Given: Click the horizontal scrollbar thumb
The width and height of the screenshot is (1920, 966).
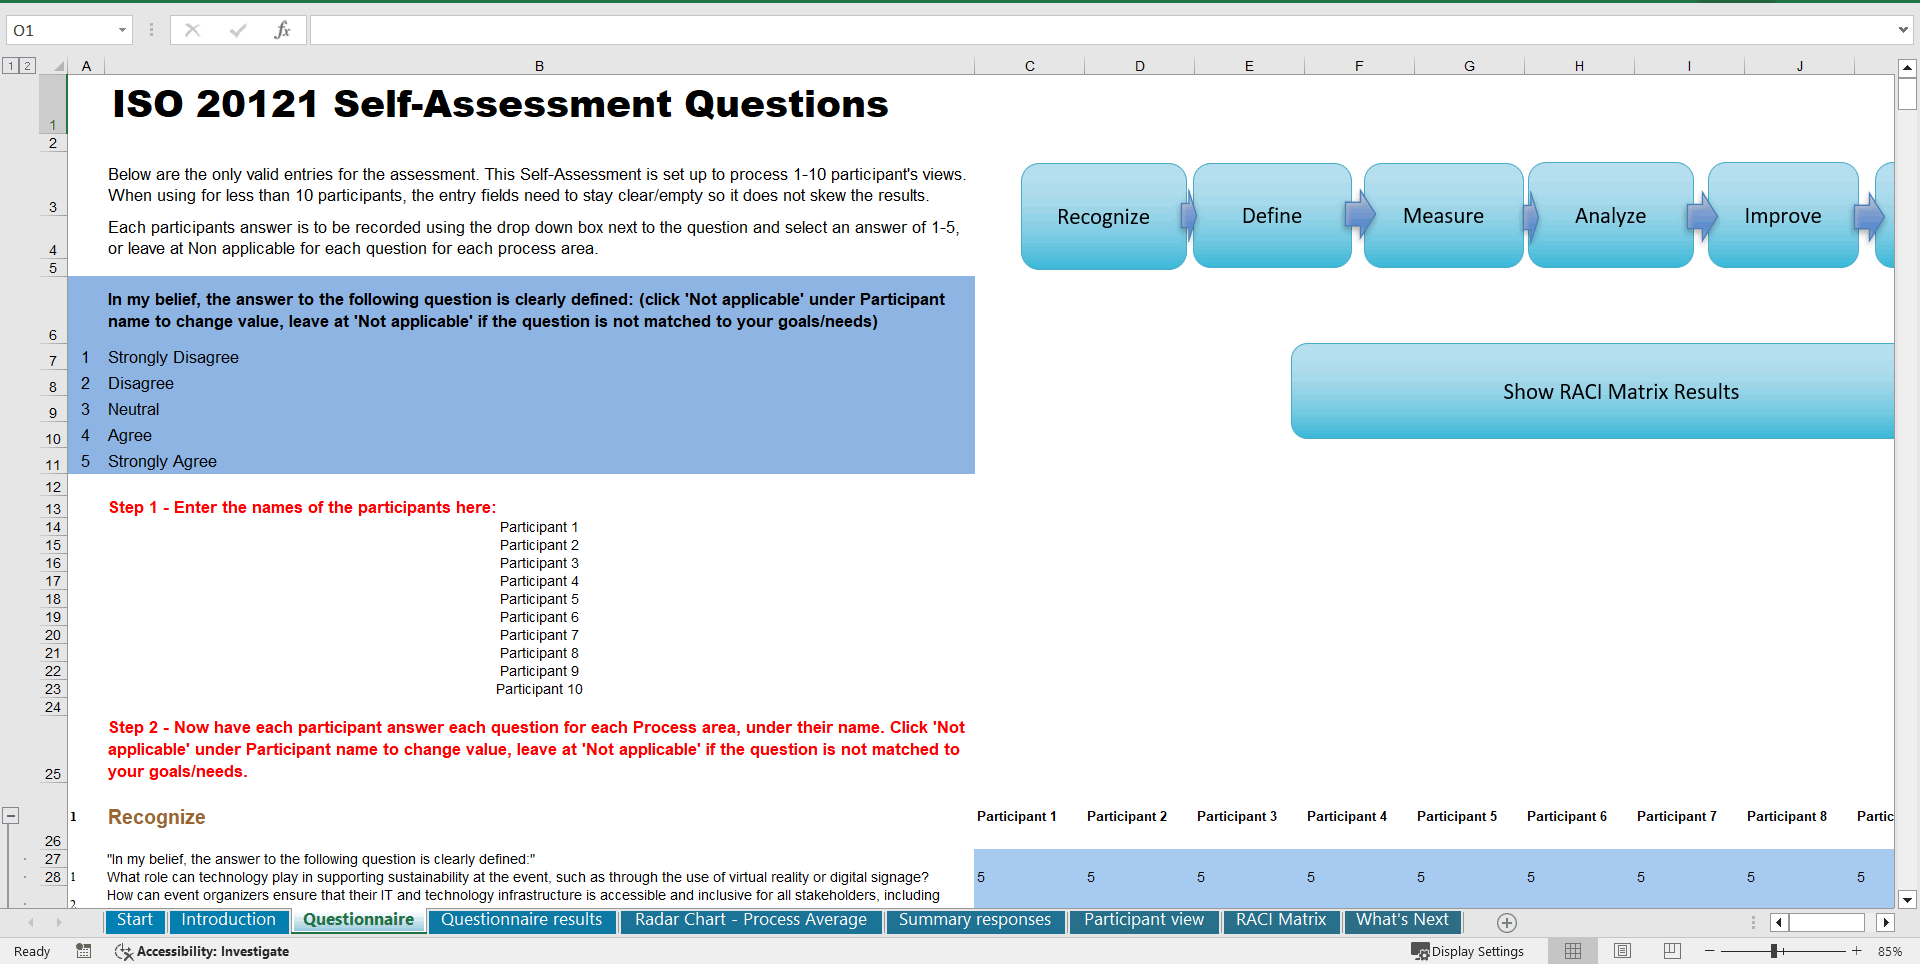Looking at the screenshot, I should pos(1826,922).
